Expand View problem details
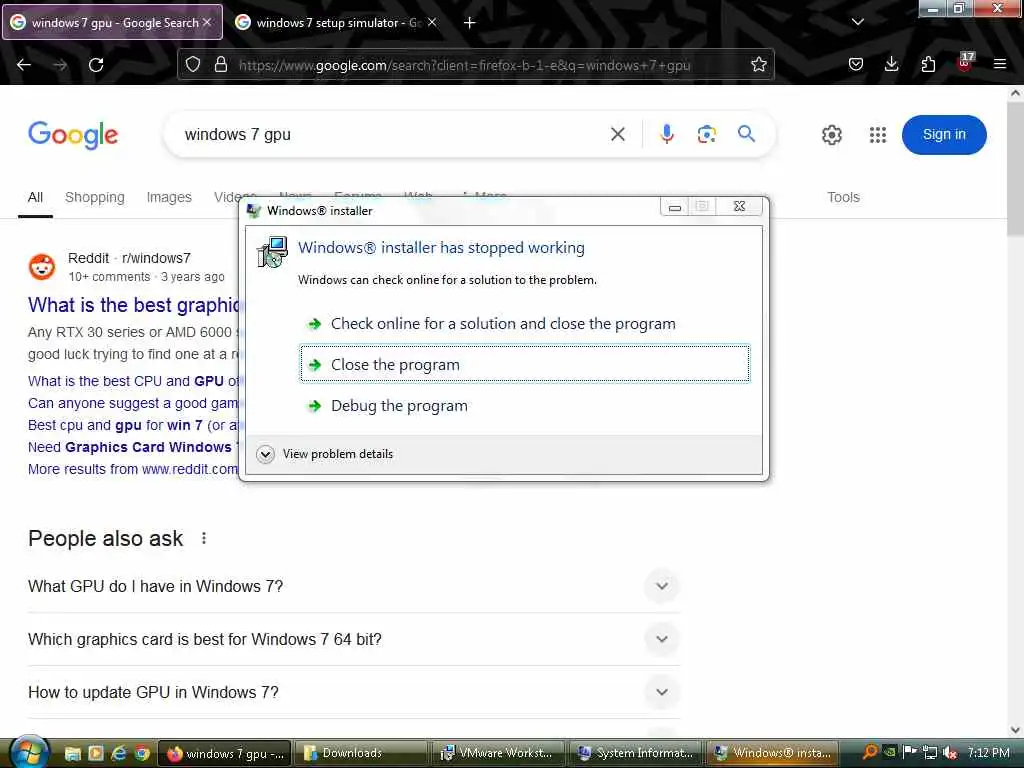 coord(325,454)
